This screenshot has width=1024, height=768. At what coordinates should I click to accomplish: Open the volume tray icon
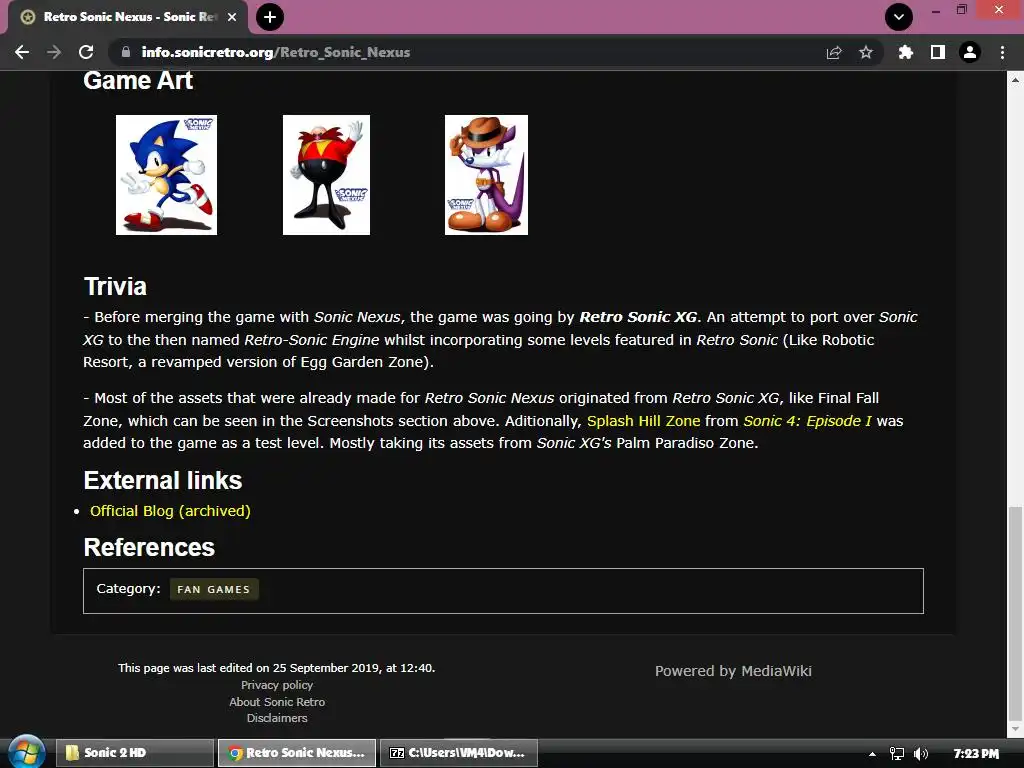pos(921,754)
